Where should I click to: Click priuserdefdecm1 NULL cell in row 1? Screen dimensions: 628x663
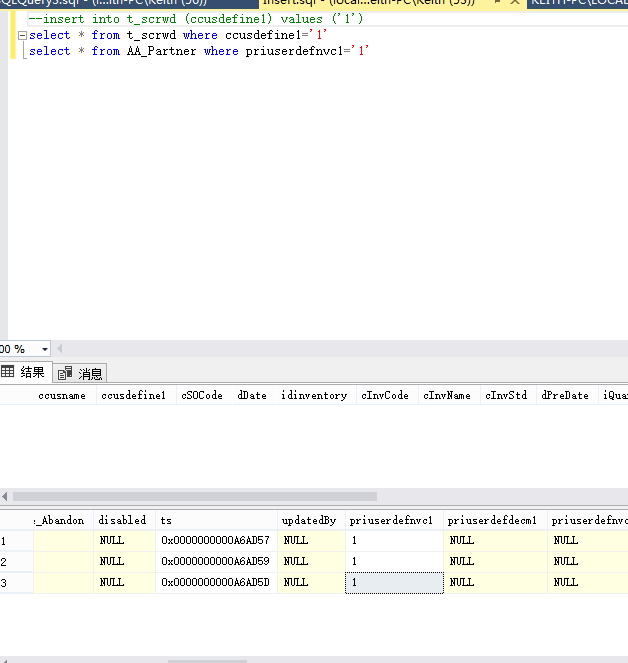pyautogui.click(x=495, y=540)
